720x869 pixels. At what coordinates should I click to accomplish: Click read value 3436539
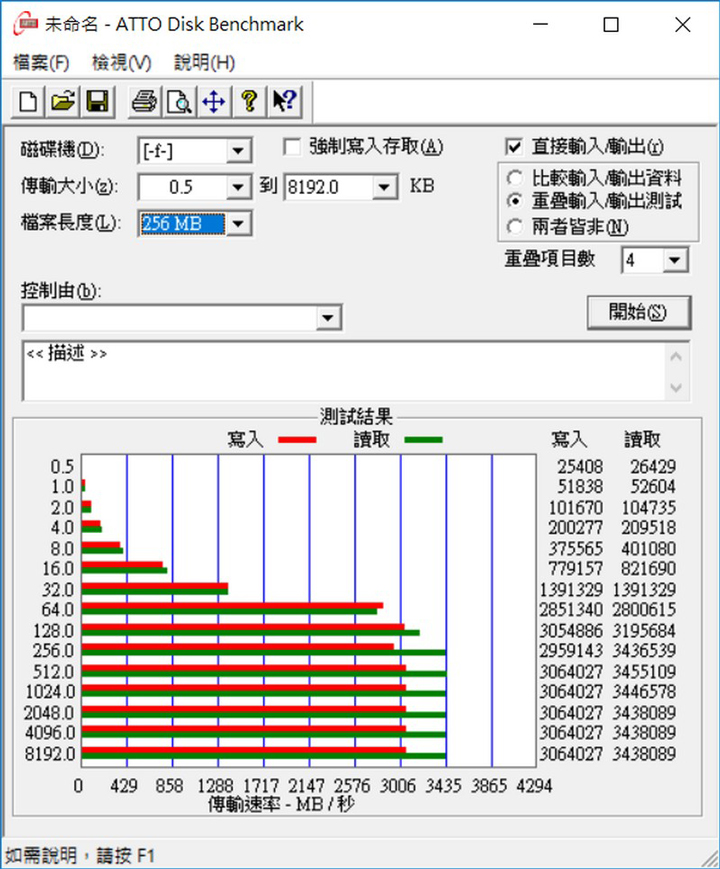pyautogui.click(x=644, y=651)
